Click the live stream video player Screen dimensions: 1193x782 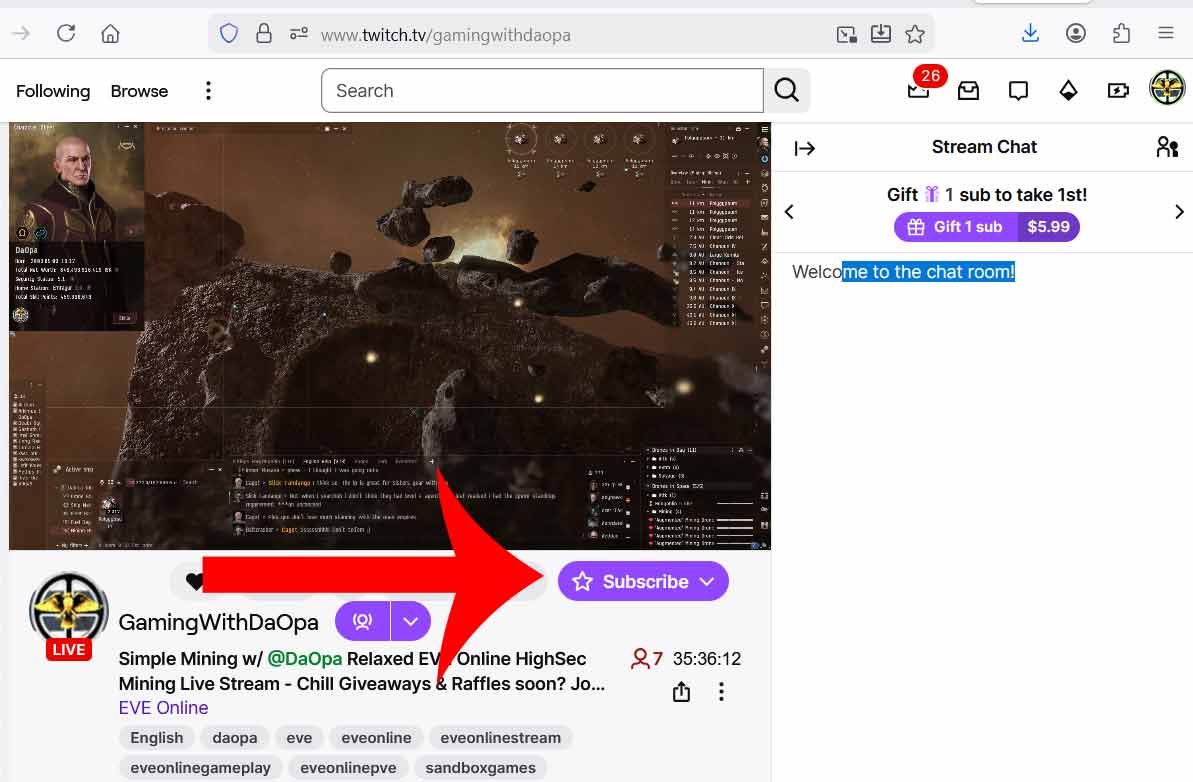tap(390, 335)
